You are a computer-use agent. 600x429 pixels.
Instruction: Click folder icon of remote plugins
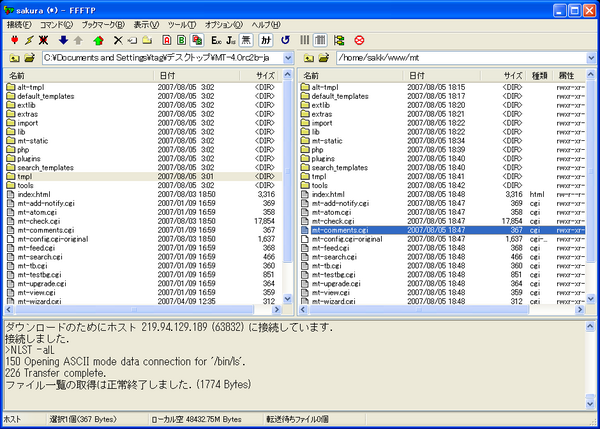pos(305,158)
